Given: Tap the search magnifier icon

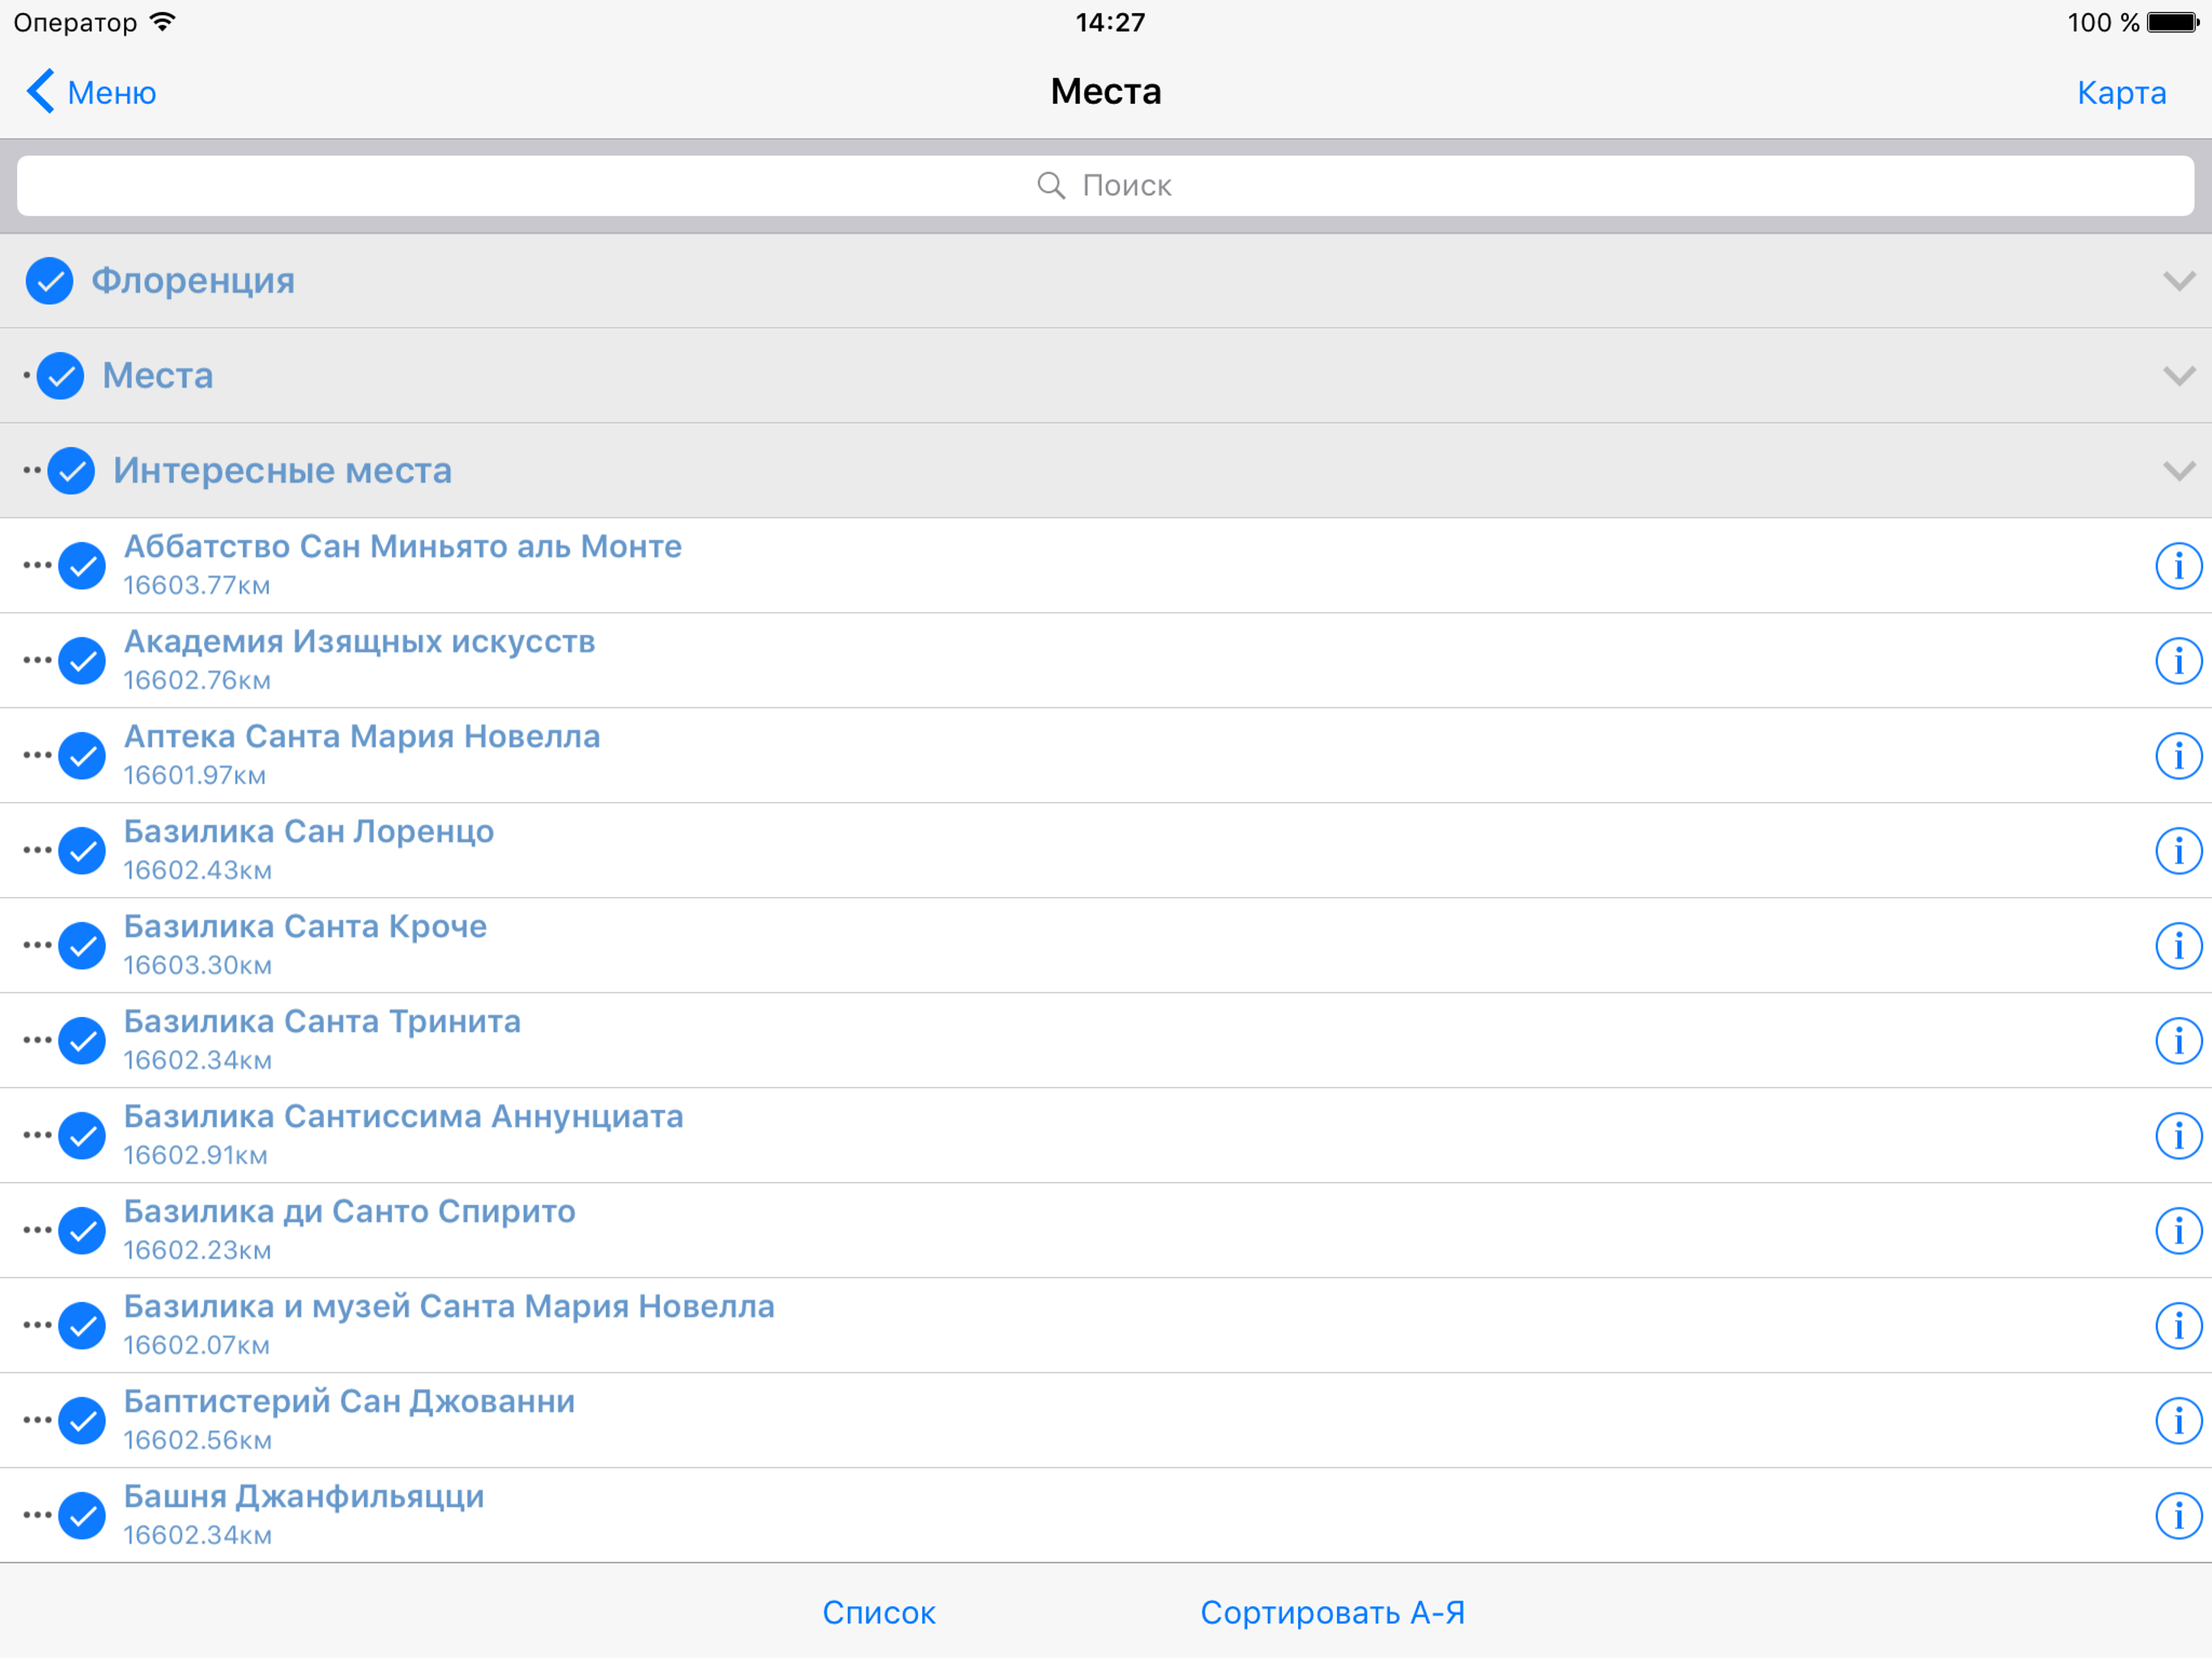Looking at the screenshot, I should tap(1050, 186).
